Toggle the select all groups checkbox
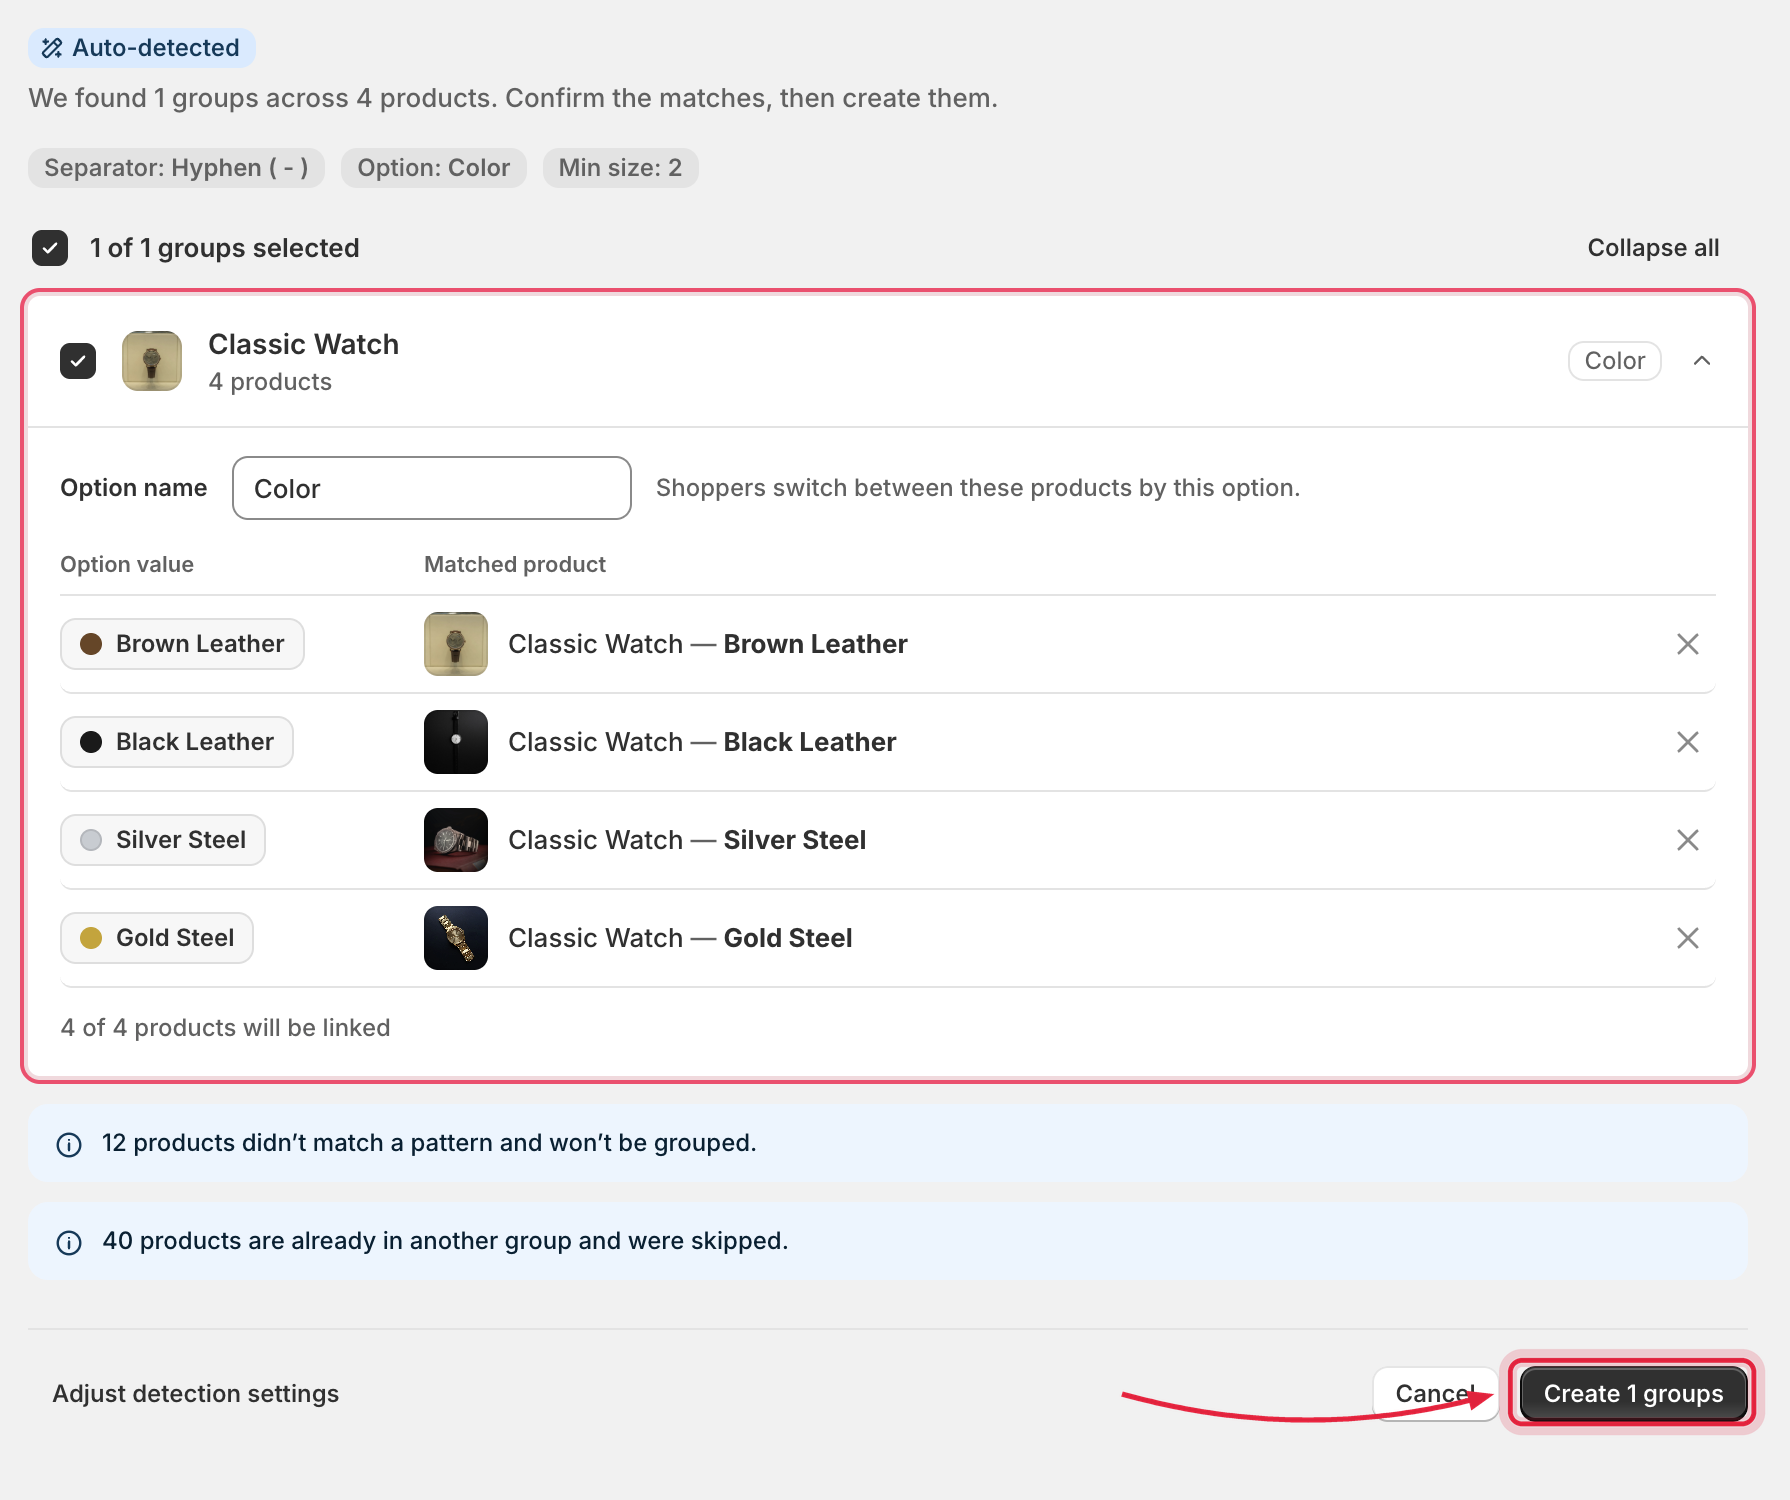This screenshot has height=1500, width=1790. (x=50, y=248)
